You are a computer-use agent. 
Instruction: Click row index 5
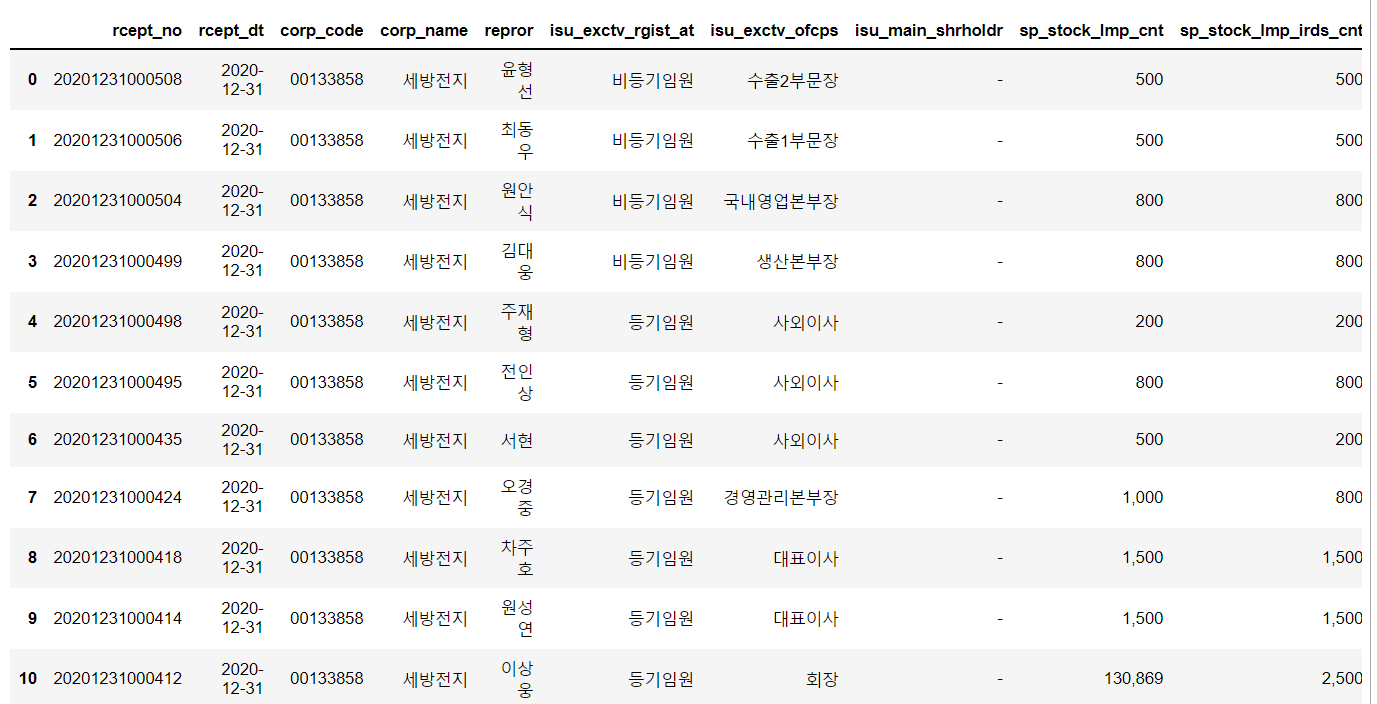[32, 382]
